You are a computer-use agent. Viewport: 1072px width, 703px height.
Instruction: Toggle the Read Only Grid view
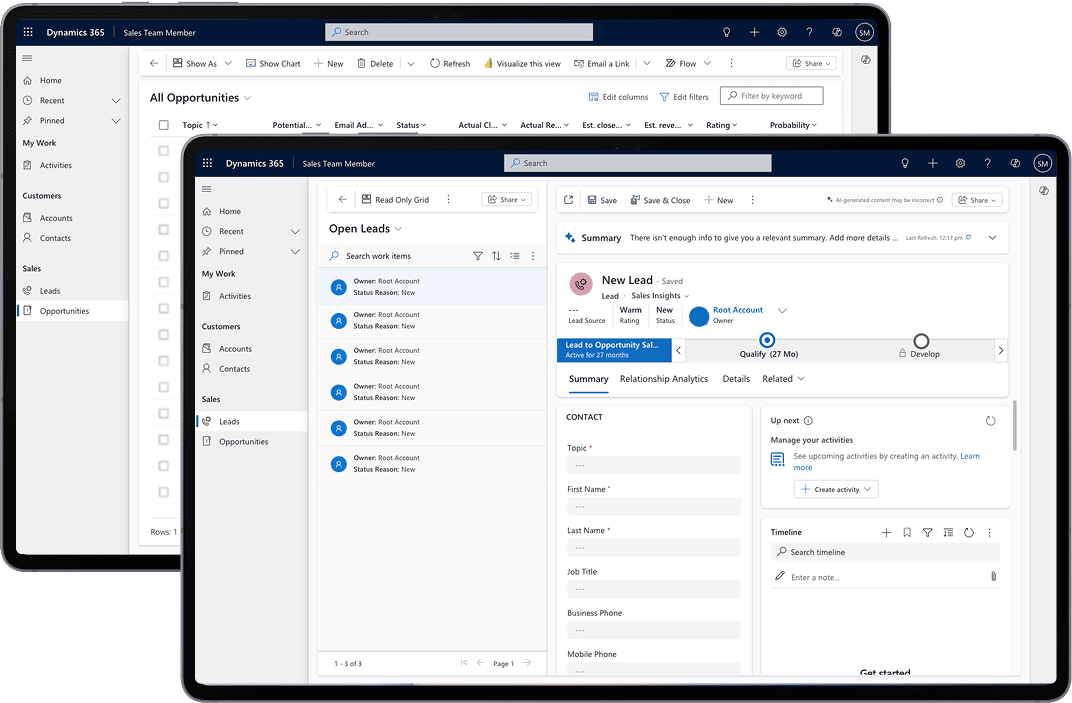coord(396,199)
